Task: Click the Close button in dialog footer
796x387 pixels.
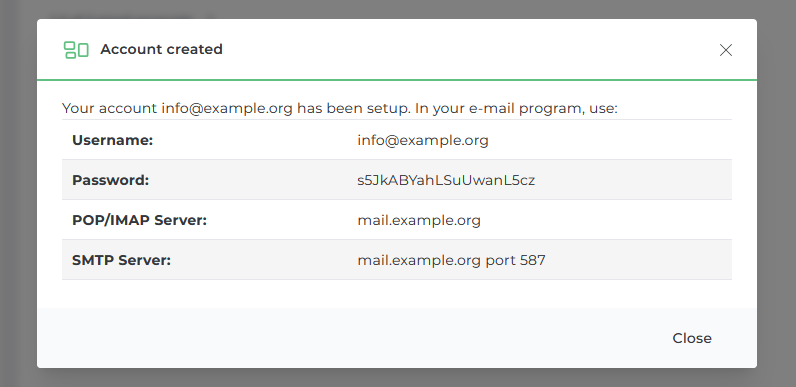Action: pos(692,338)
